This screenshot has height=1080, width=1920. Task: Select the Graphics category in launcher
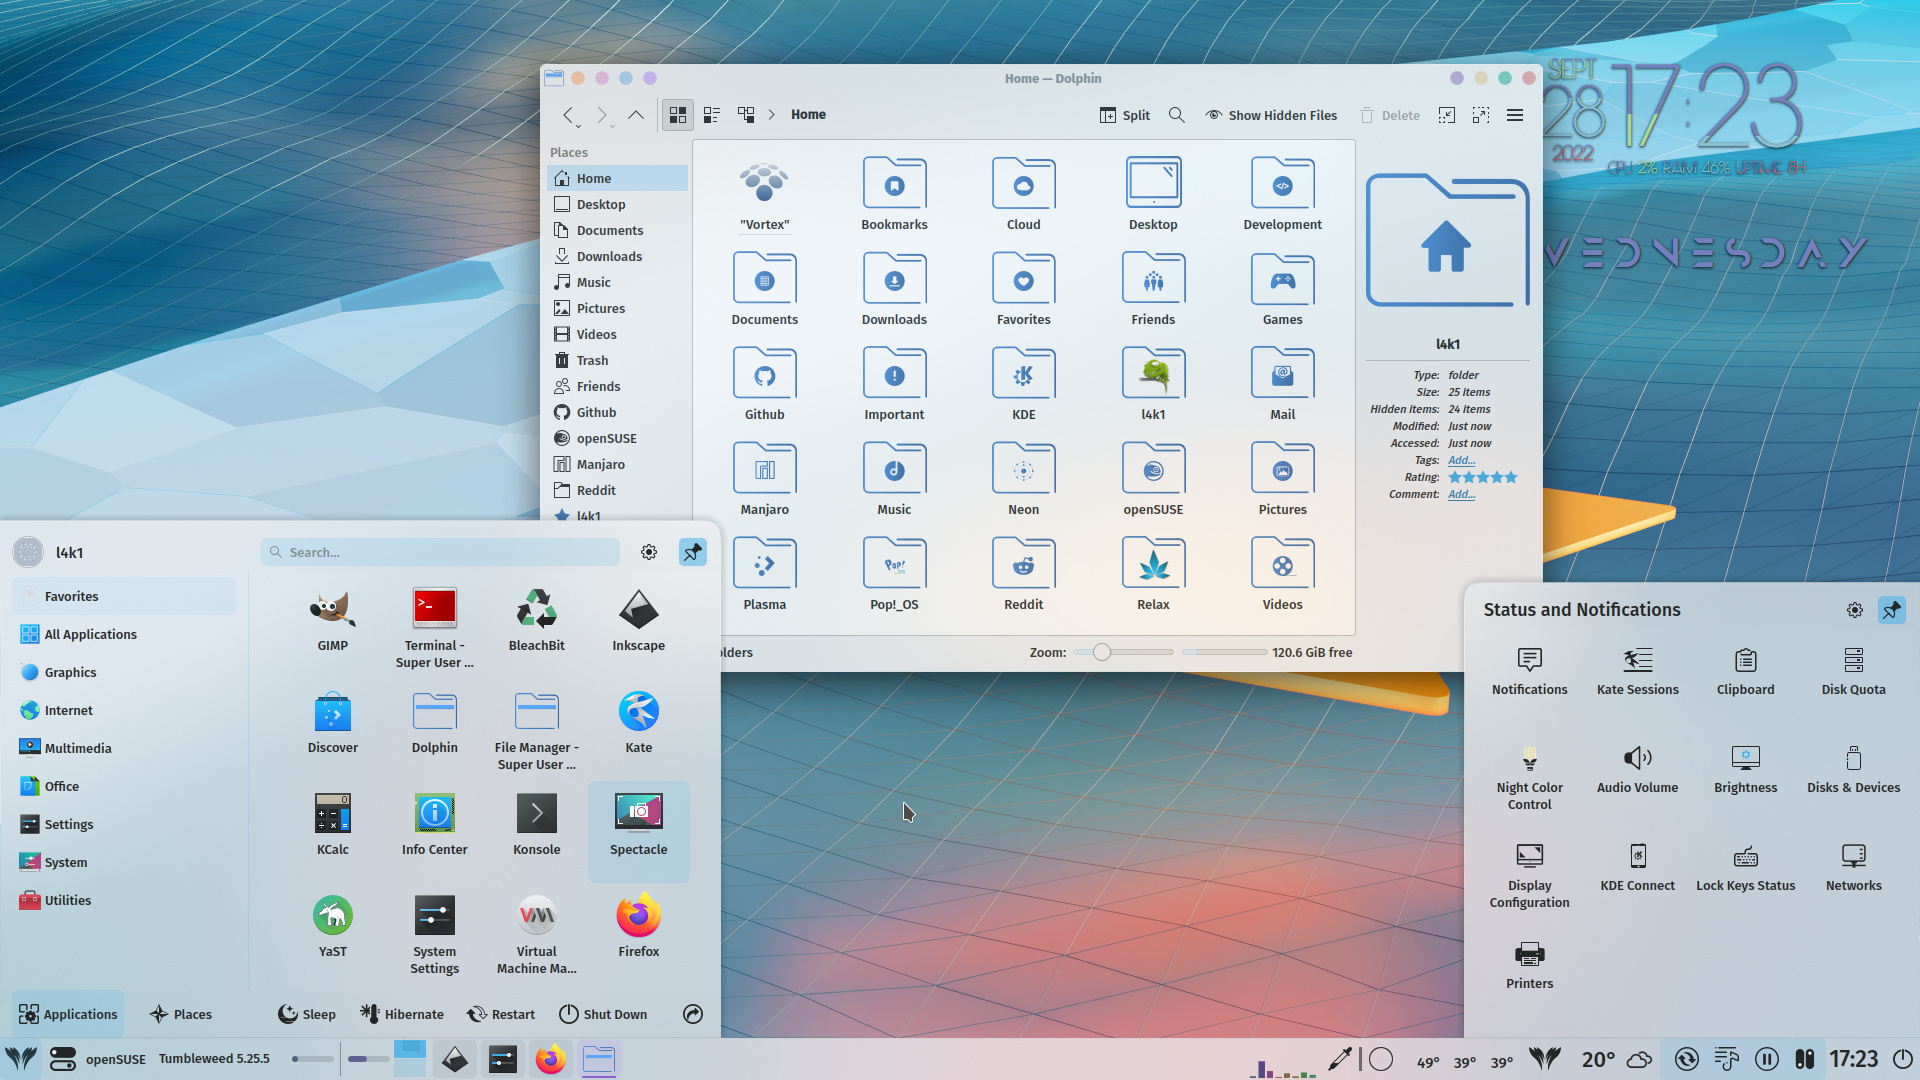[69, 672]
